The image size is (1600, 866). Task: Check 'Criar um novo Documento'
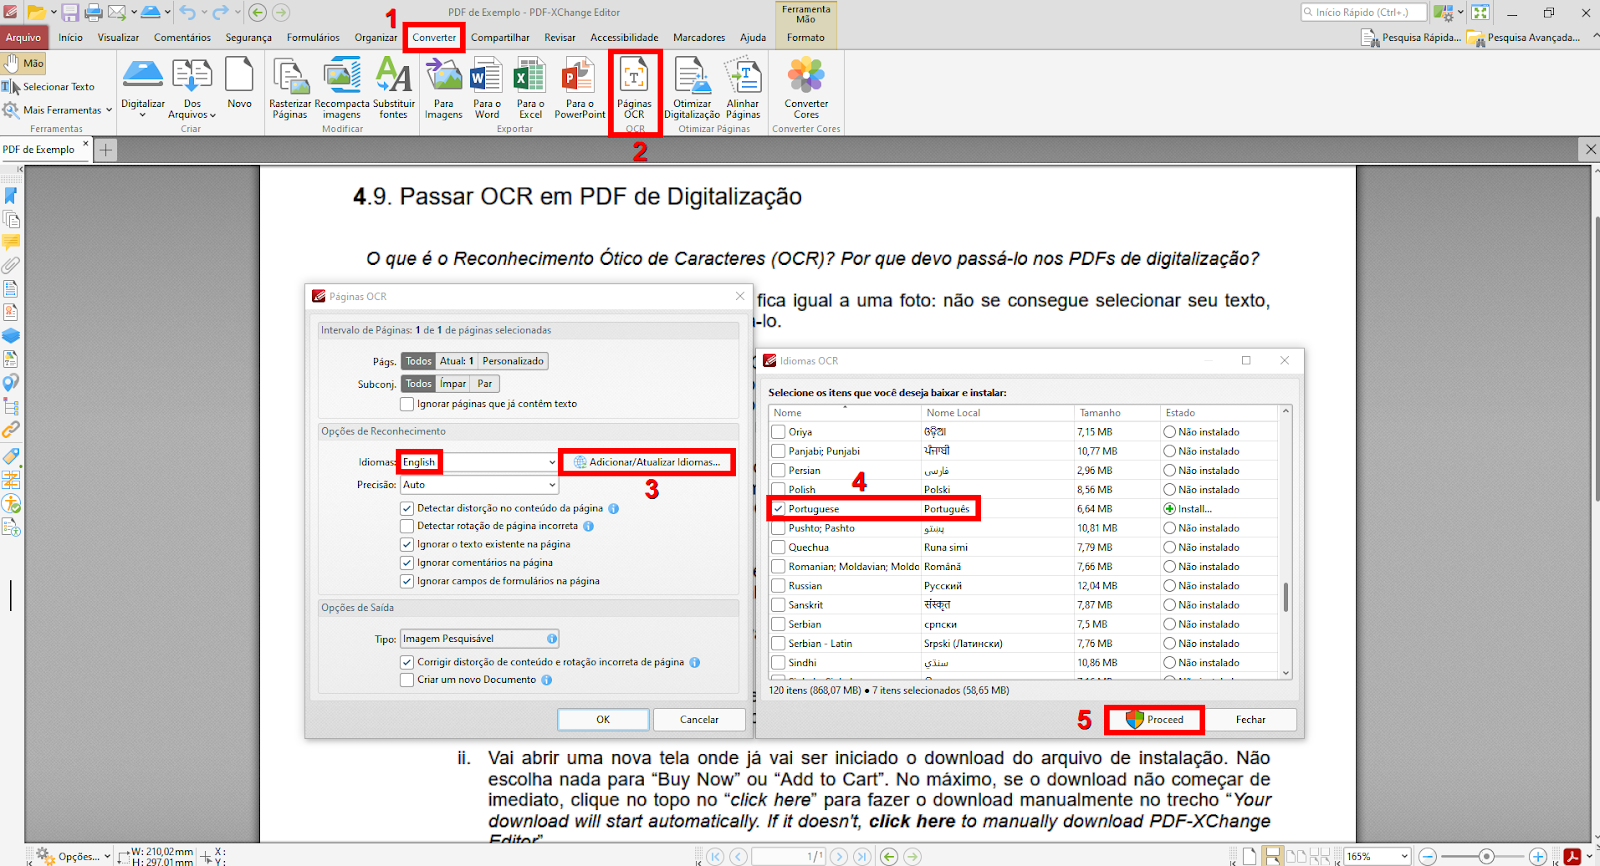[407, 680]
